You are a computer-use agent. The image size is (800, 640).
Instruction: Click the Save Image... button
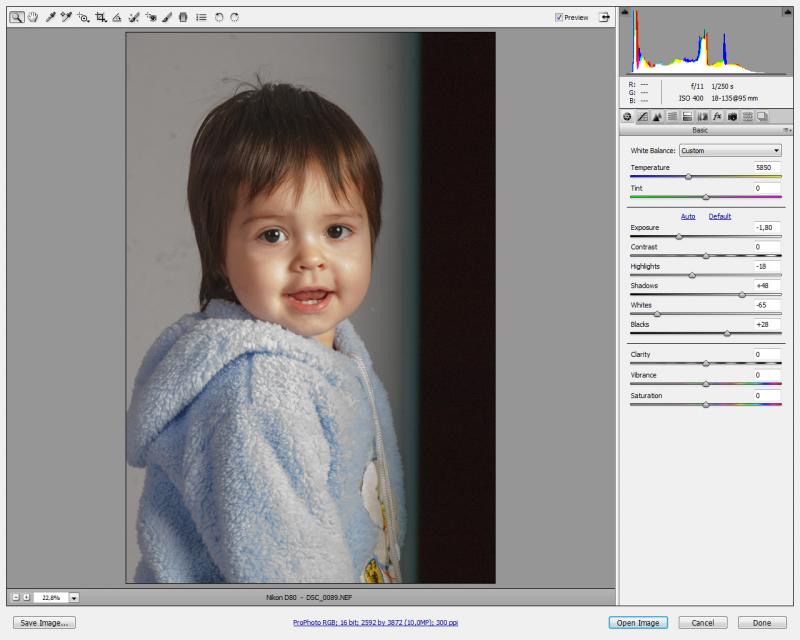point(44,623)
